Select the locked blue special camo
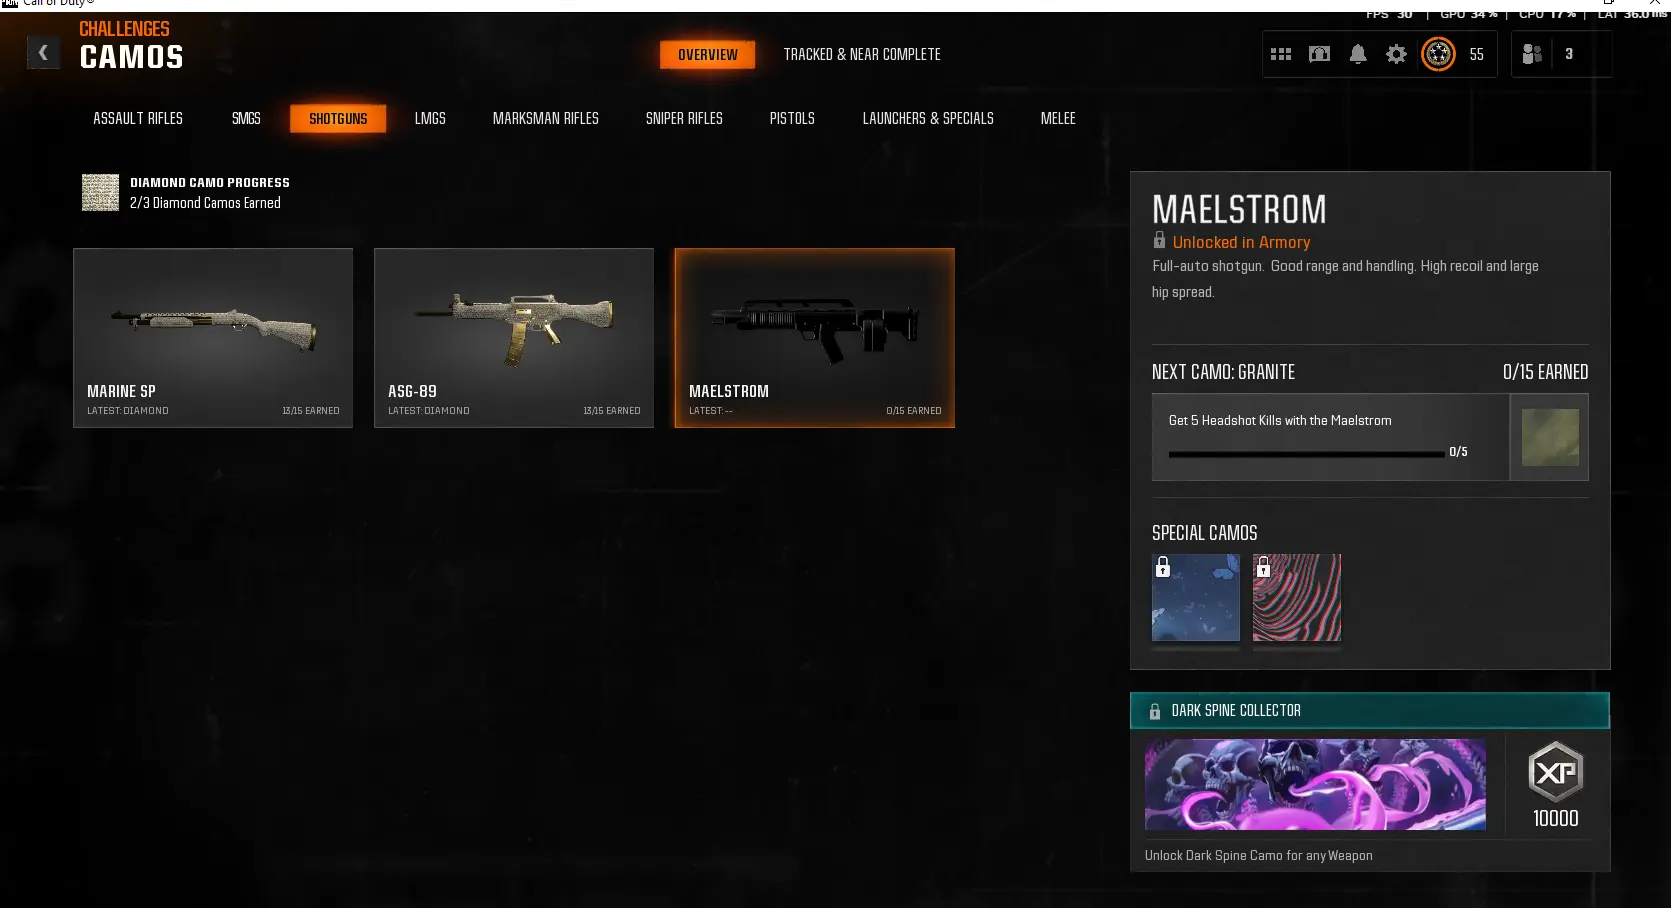Viewport: 1671px width, 908px height. (x=1195, y=597)
